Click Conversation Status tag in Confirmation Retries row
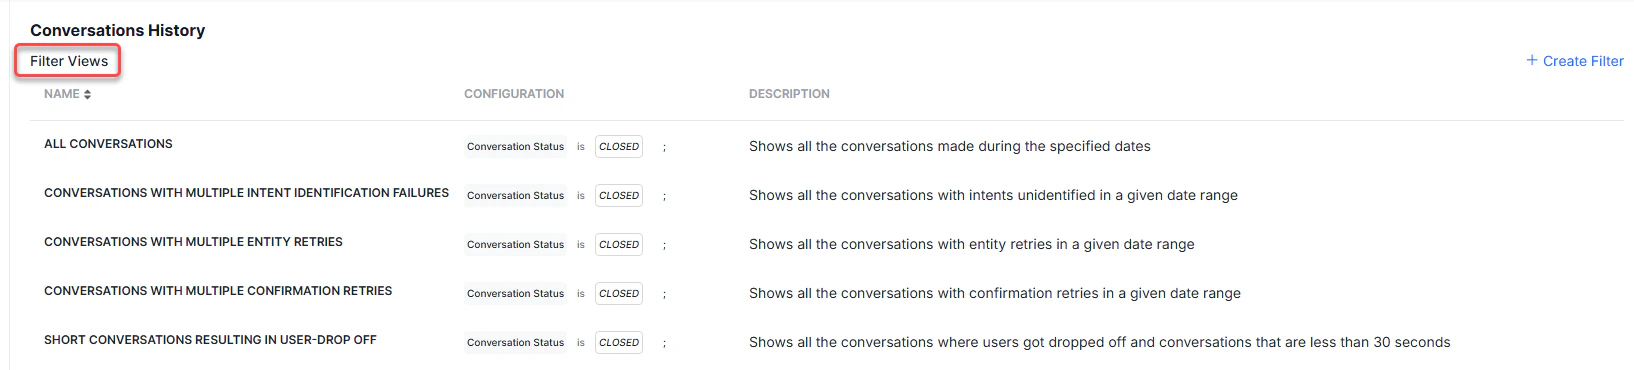1634x370 pixels. (x=515, y=293)
